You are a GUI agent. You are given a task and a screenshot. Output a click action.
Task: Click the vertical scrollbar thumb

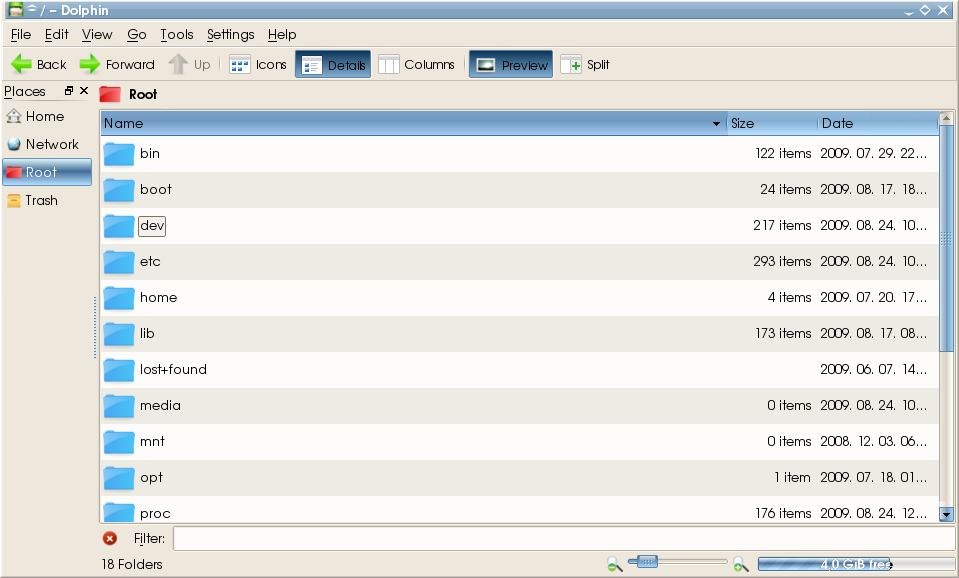pyautogui.click(x=946, y=238)
